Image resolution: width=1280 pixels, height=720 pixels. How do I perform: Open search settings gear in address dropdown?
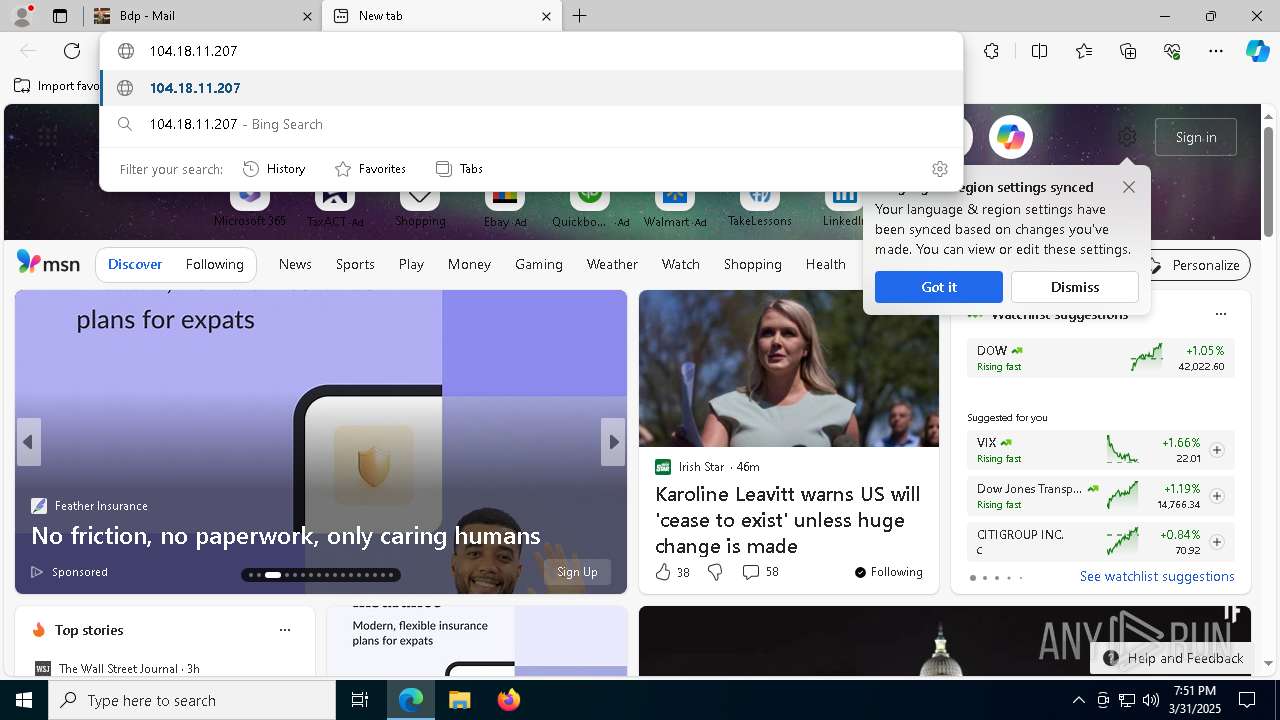pyautogui.click(x=939, y=169)
